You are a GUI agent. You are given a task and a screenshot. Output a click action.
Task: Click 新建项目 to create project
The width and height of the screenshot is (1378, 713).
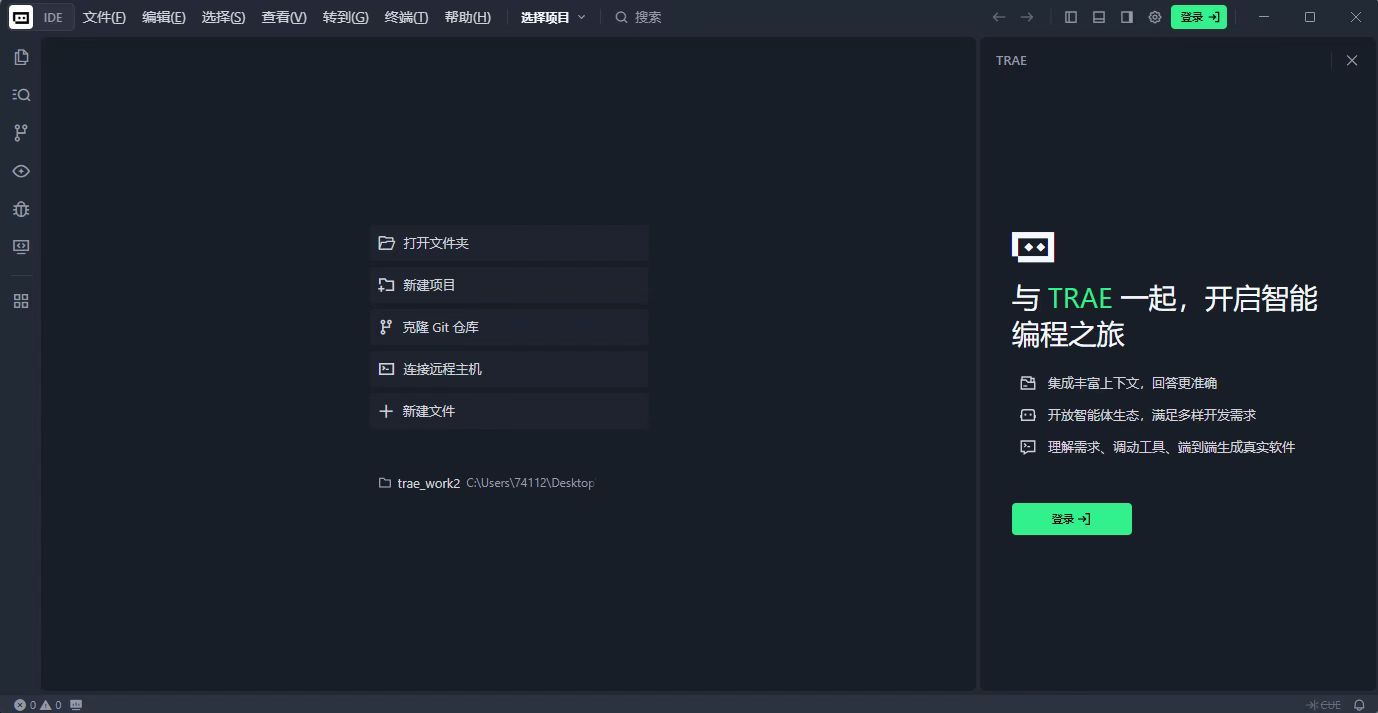(x=509, y=285)
